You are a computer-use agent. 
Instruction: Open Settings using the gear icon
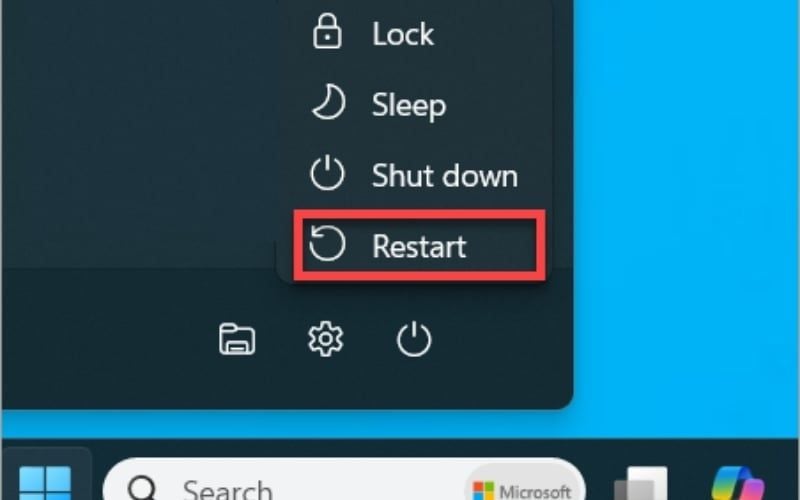(326, 339)
